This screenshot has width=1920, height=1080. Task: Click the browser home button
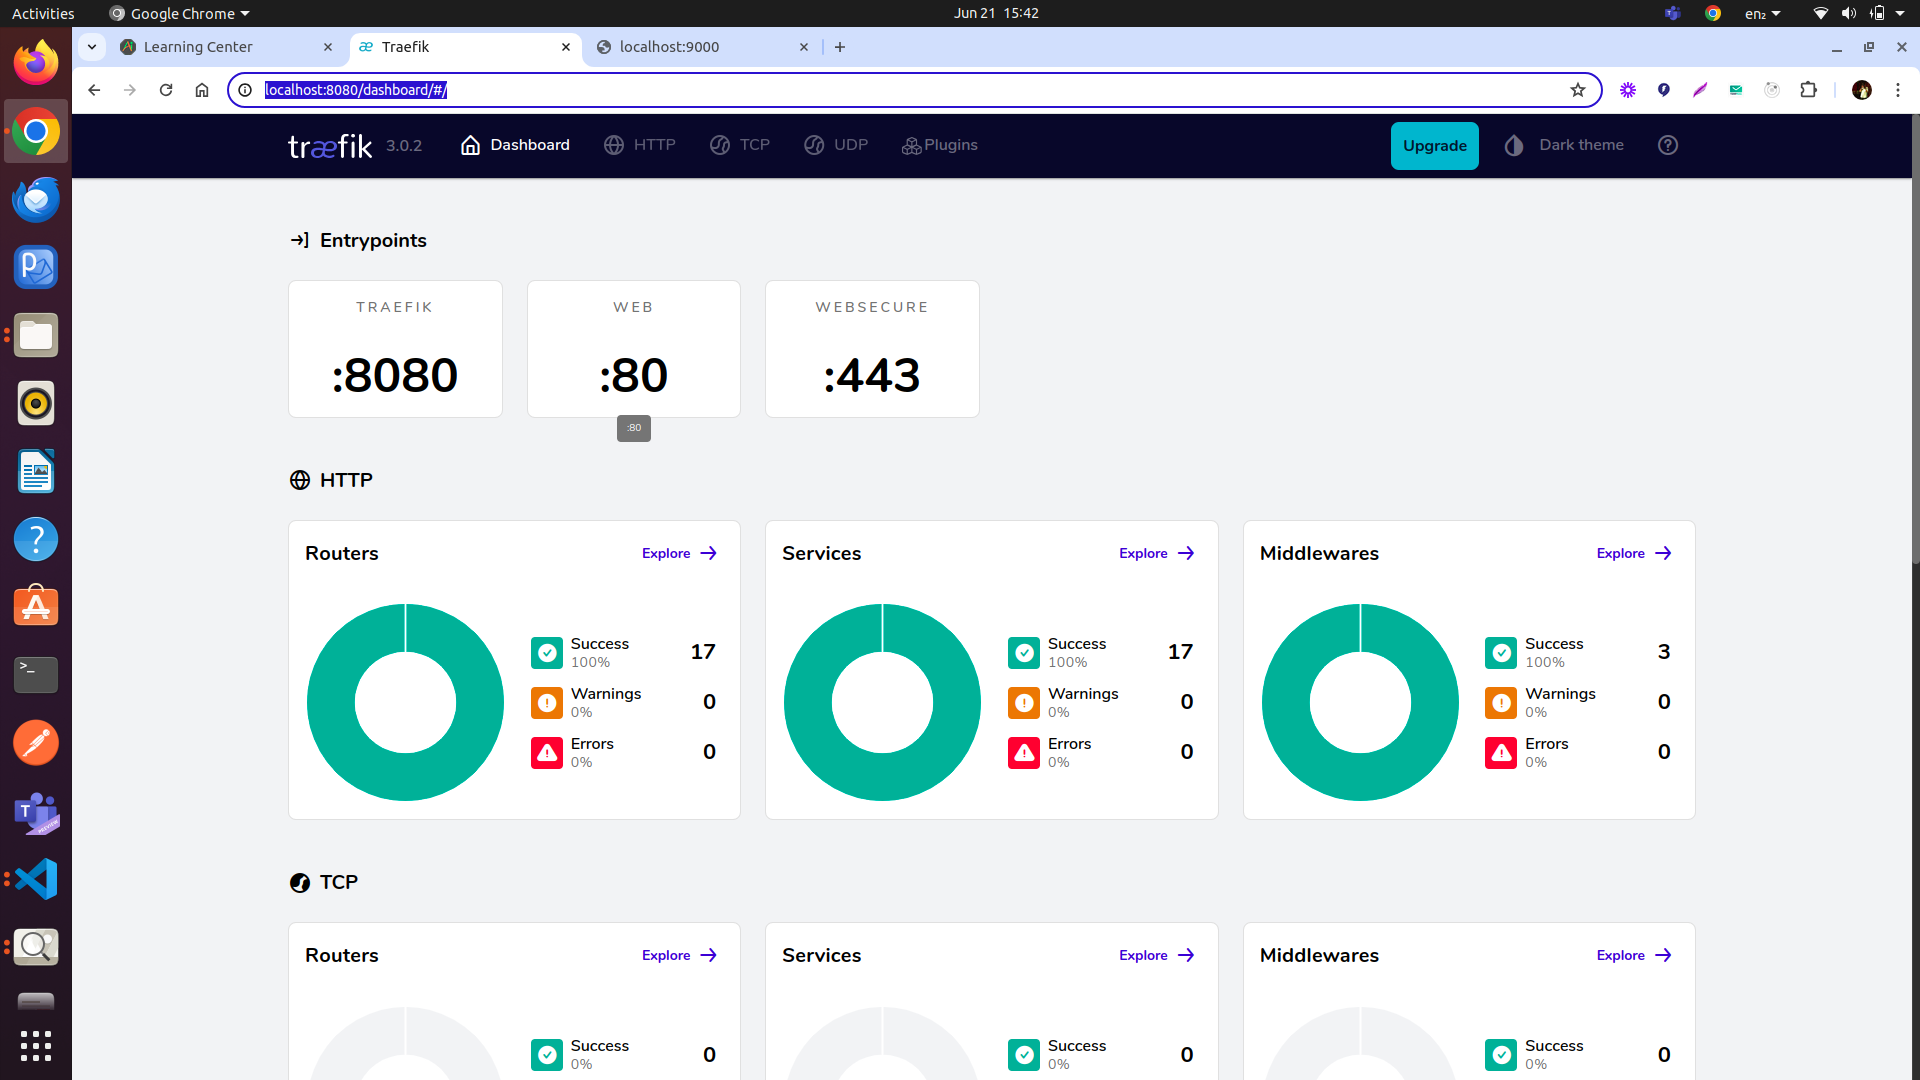pos(202,90)
